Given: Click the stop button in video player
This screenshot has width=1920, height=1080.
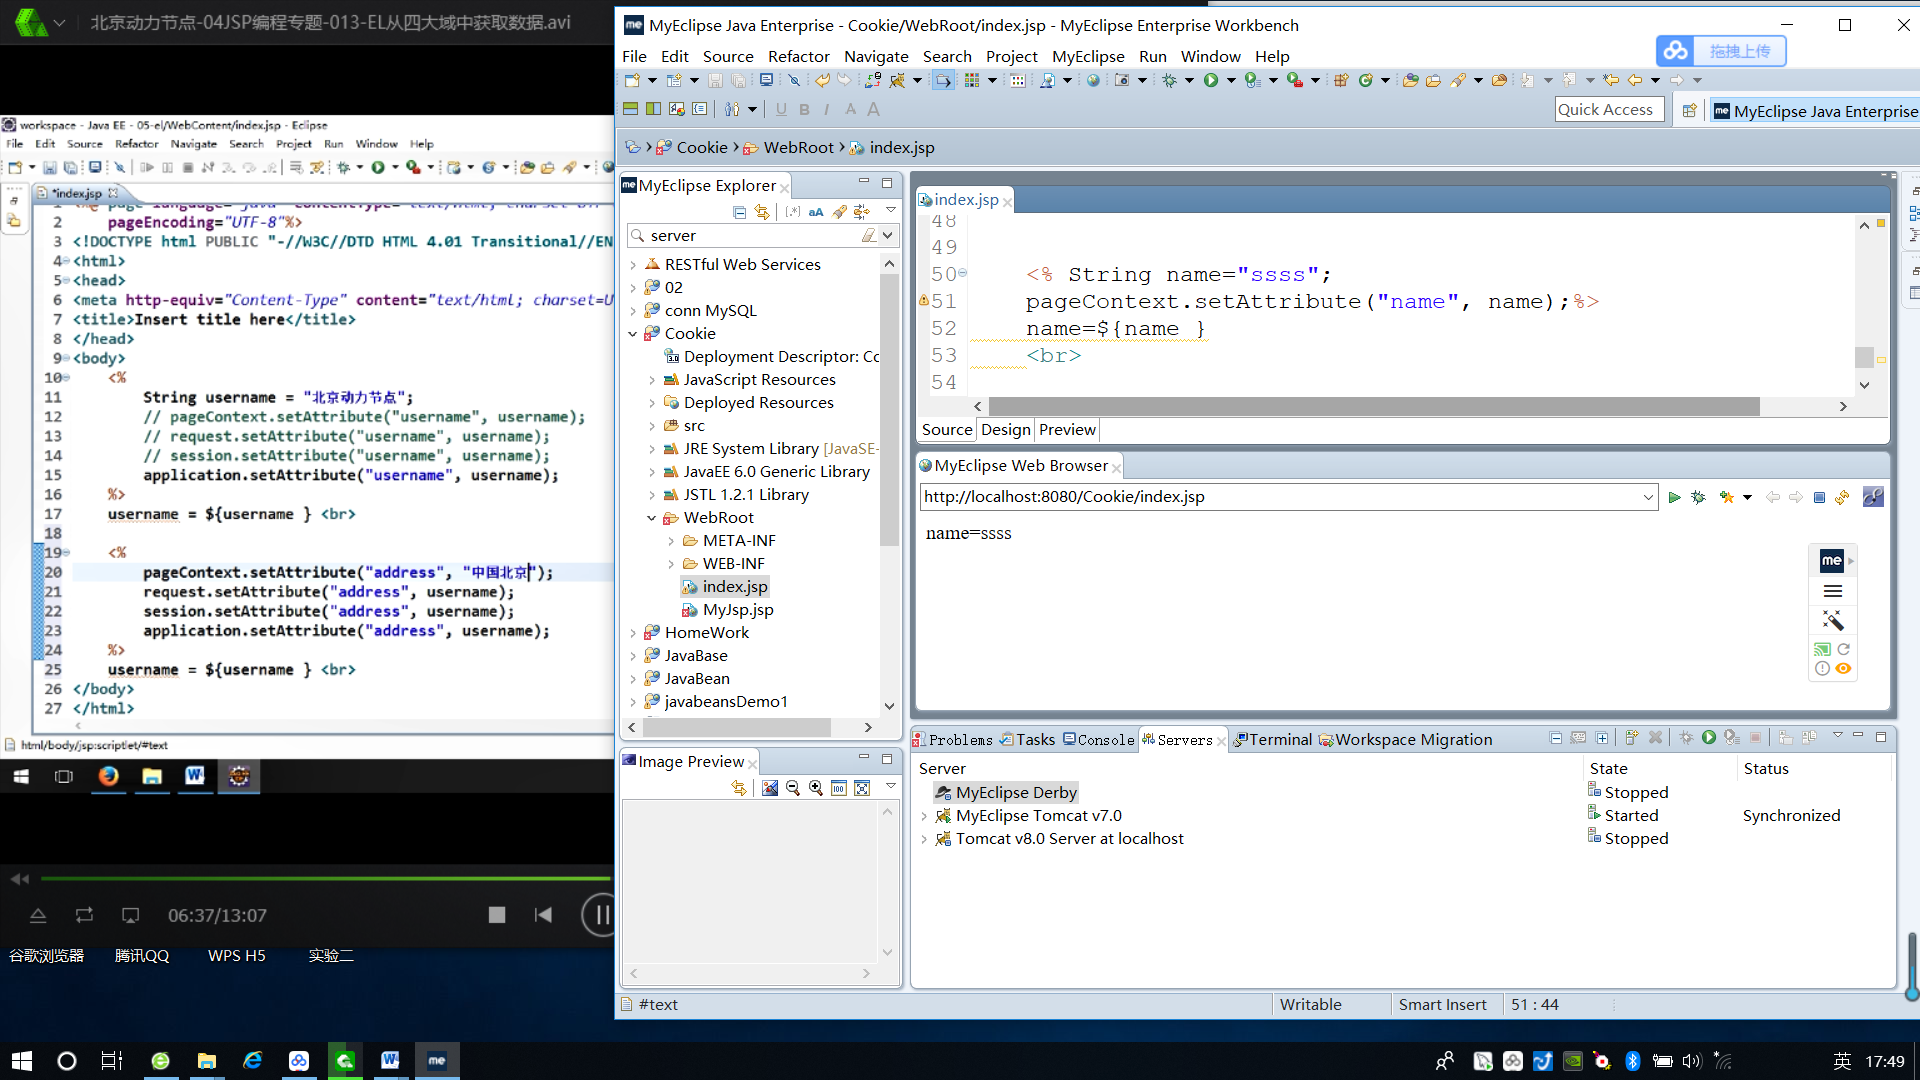Looking at the screenshot, I should pos(497,915).
